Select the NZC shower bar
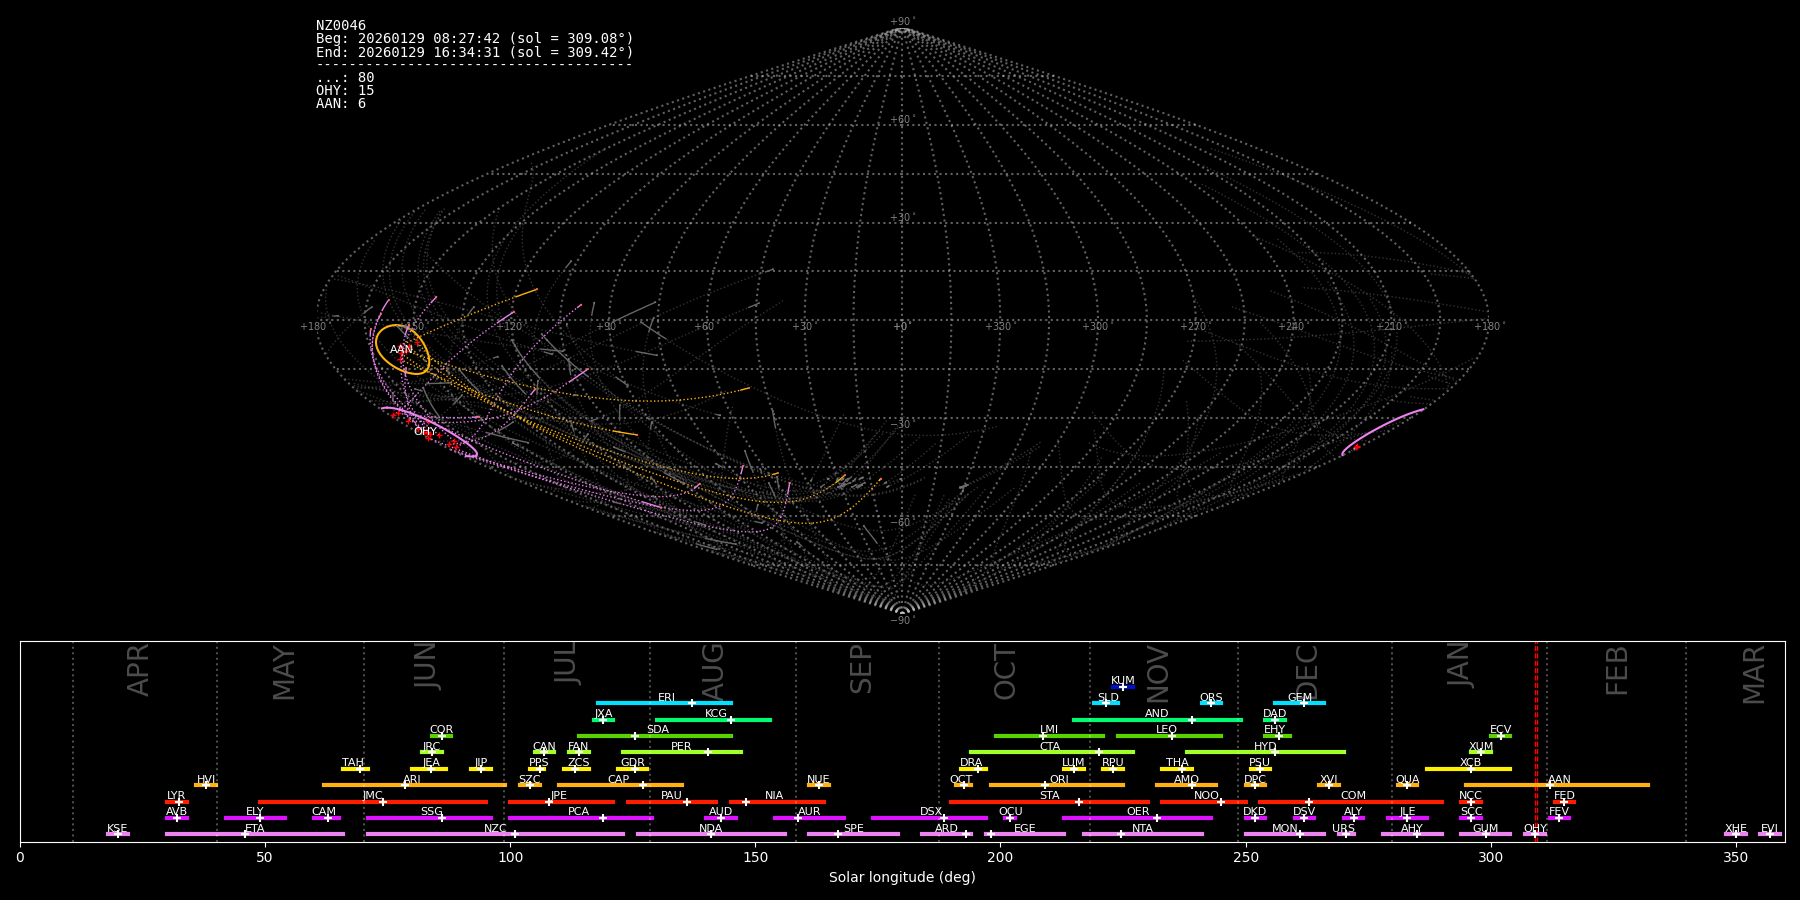 click(x=495, y=834)
